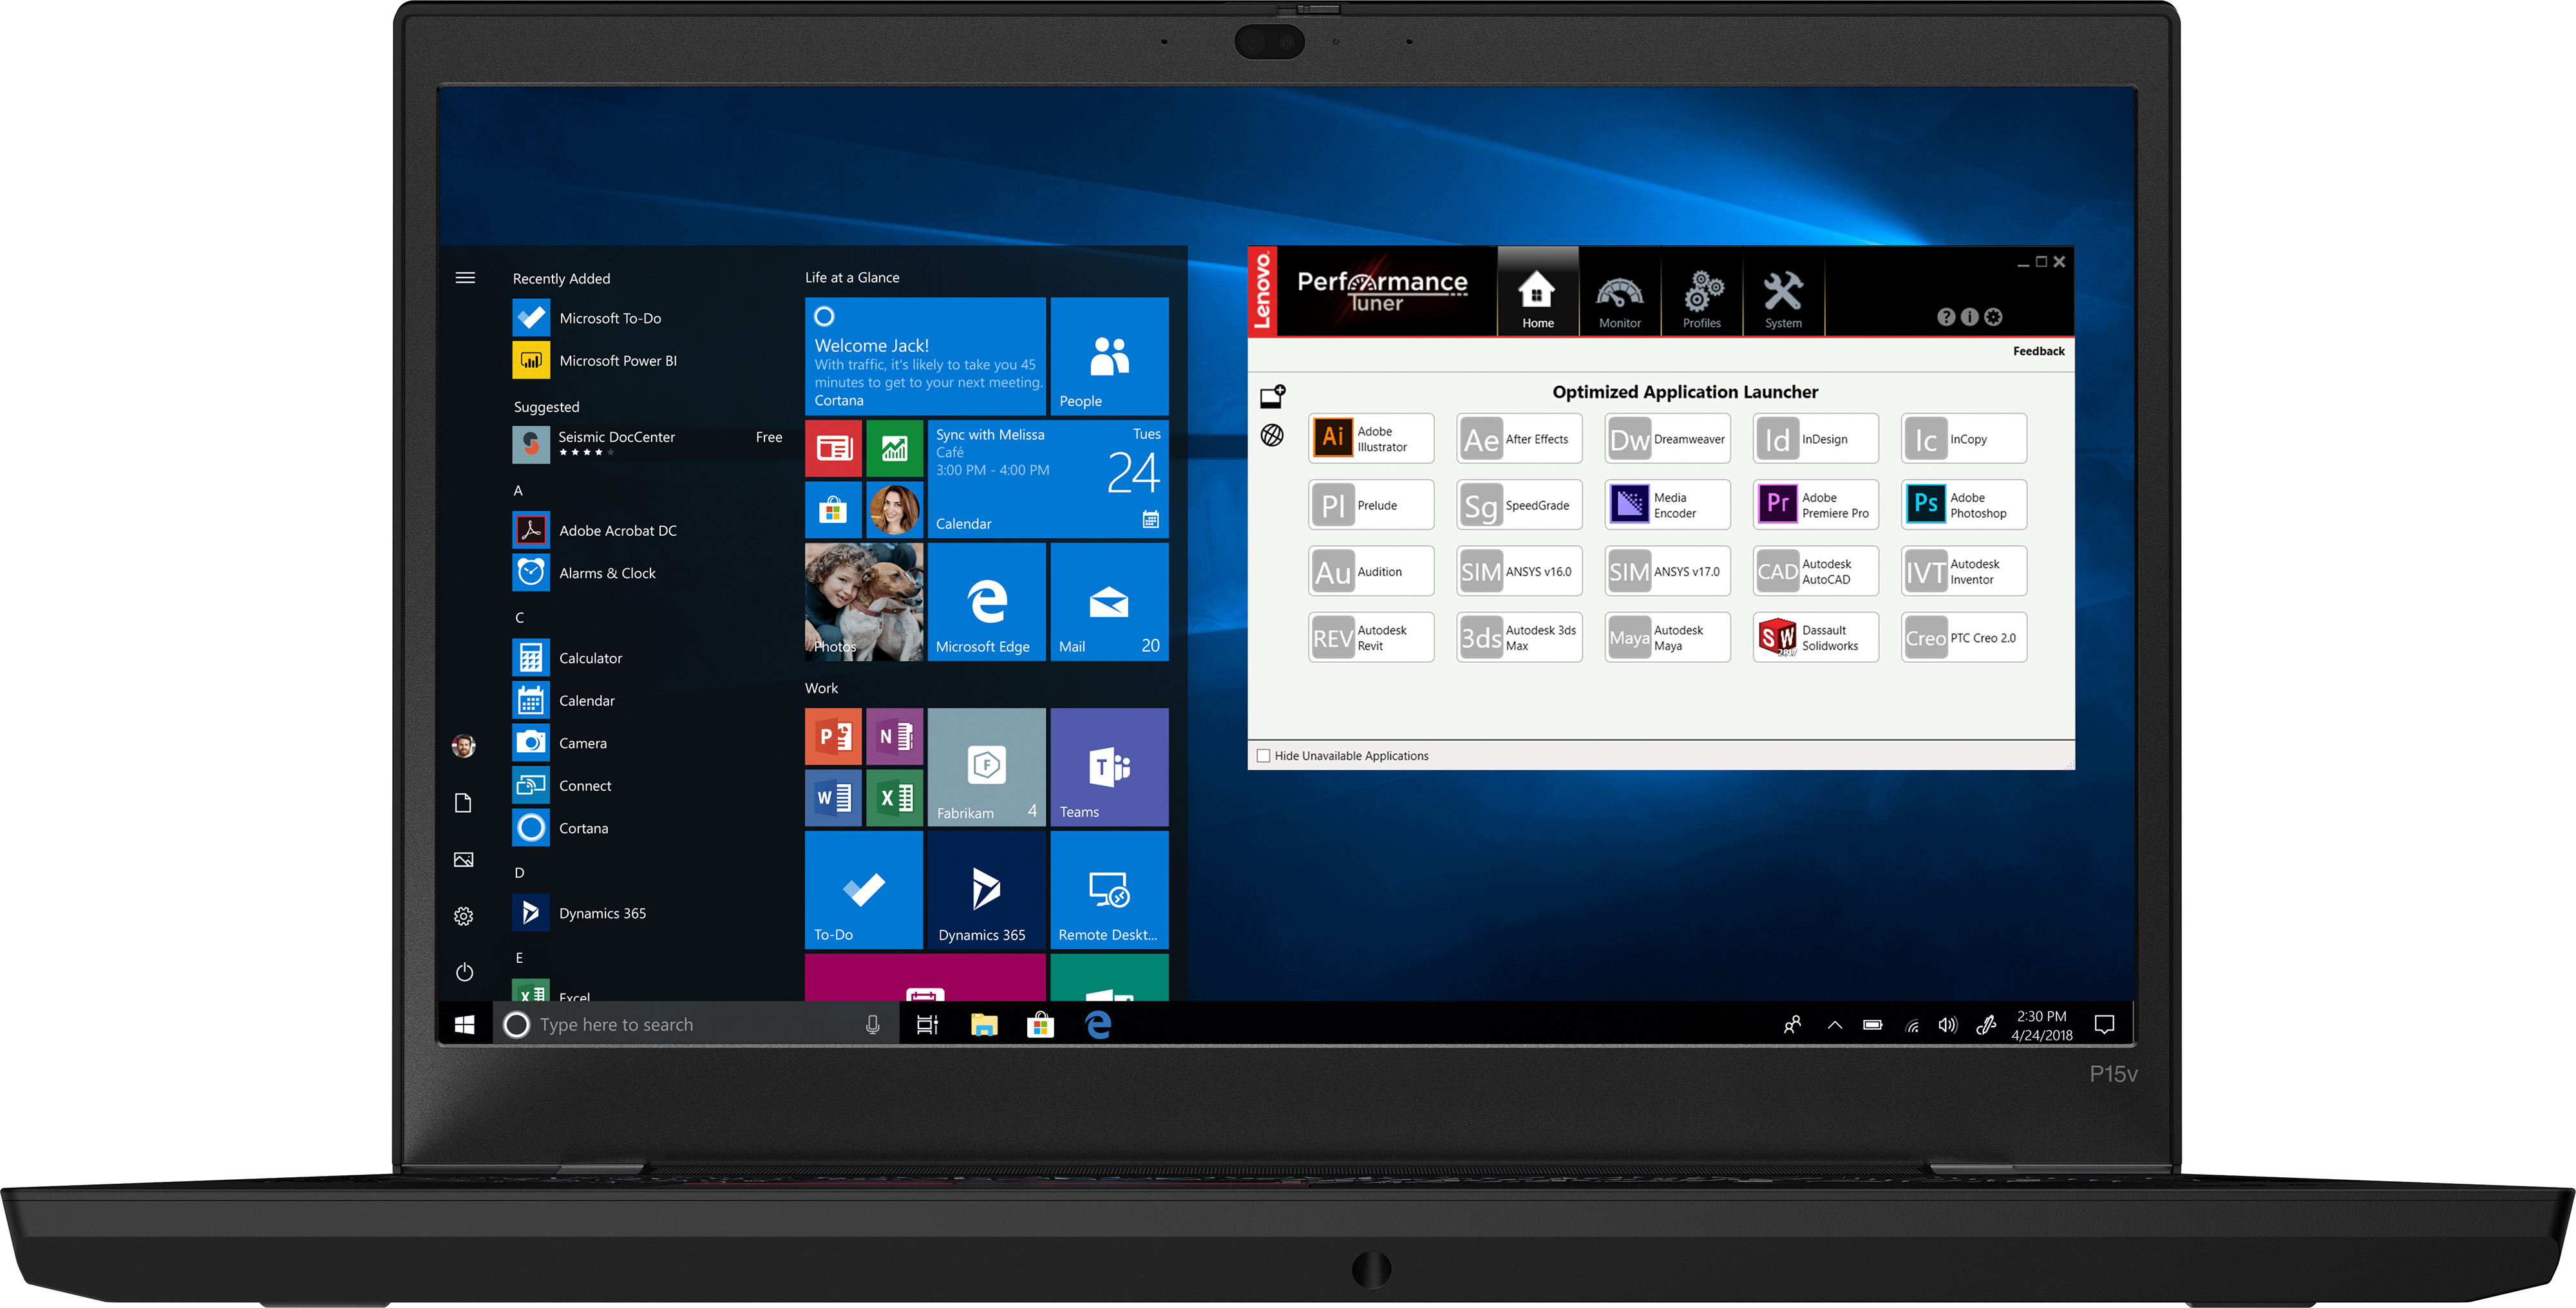Open the Mail tile
Image resolution: width=2576 pixels, height=1308 pixels.
pos(1109,602)
